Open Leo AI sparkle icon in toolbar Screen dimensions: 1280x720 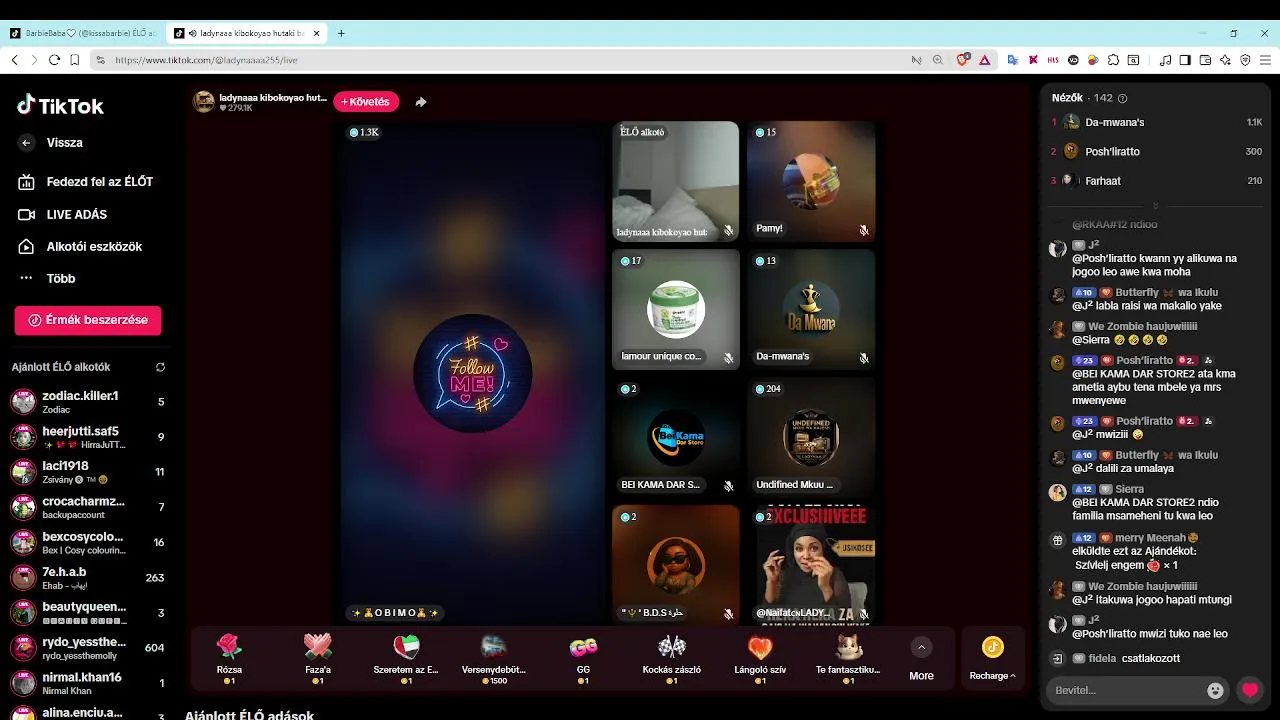coord(1225,60)
